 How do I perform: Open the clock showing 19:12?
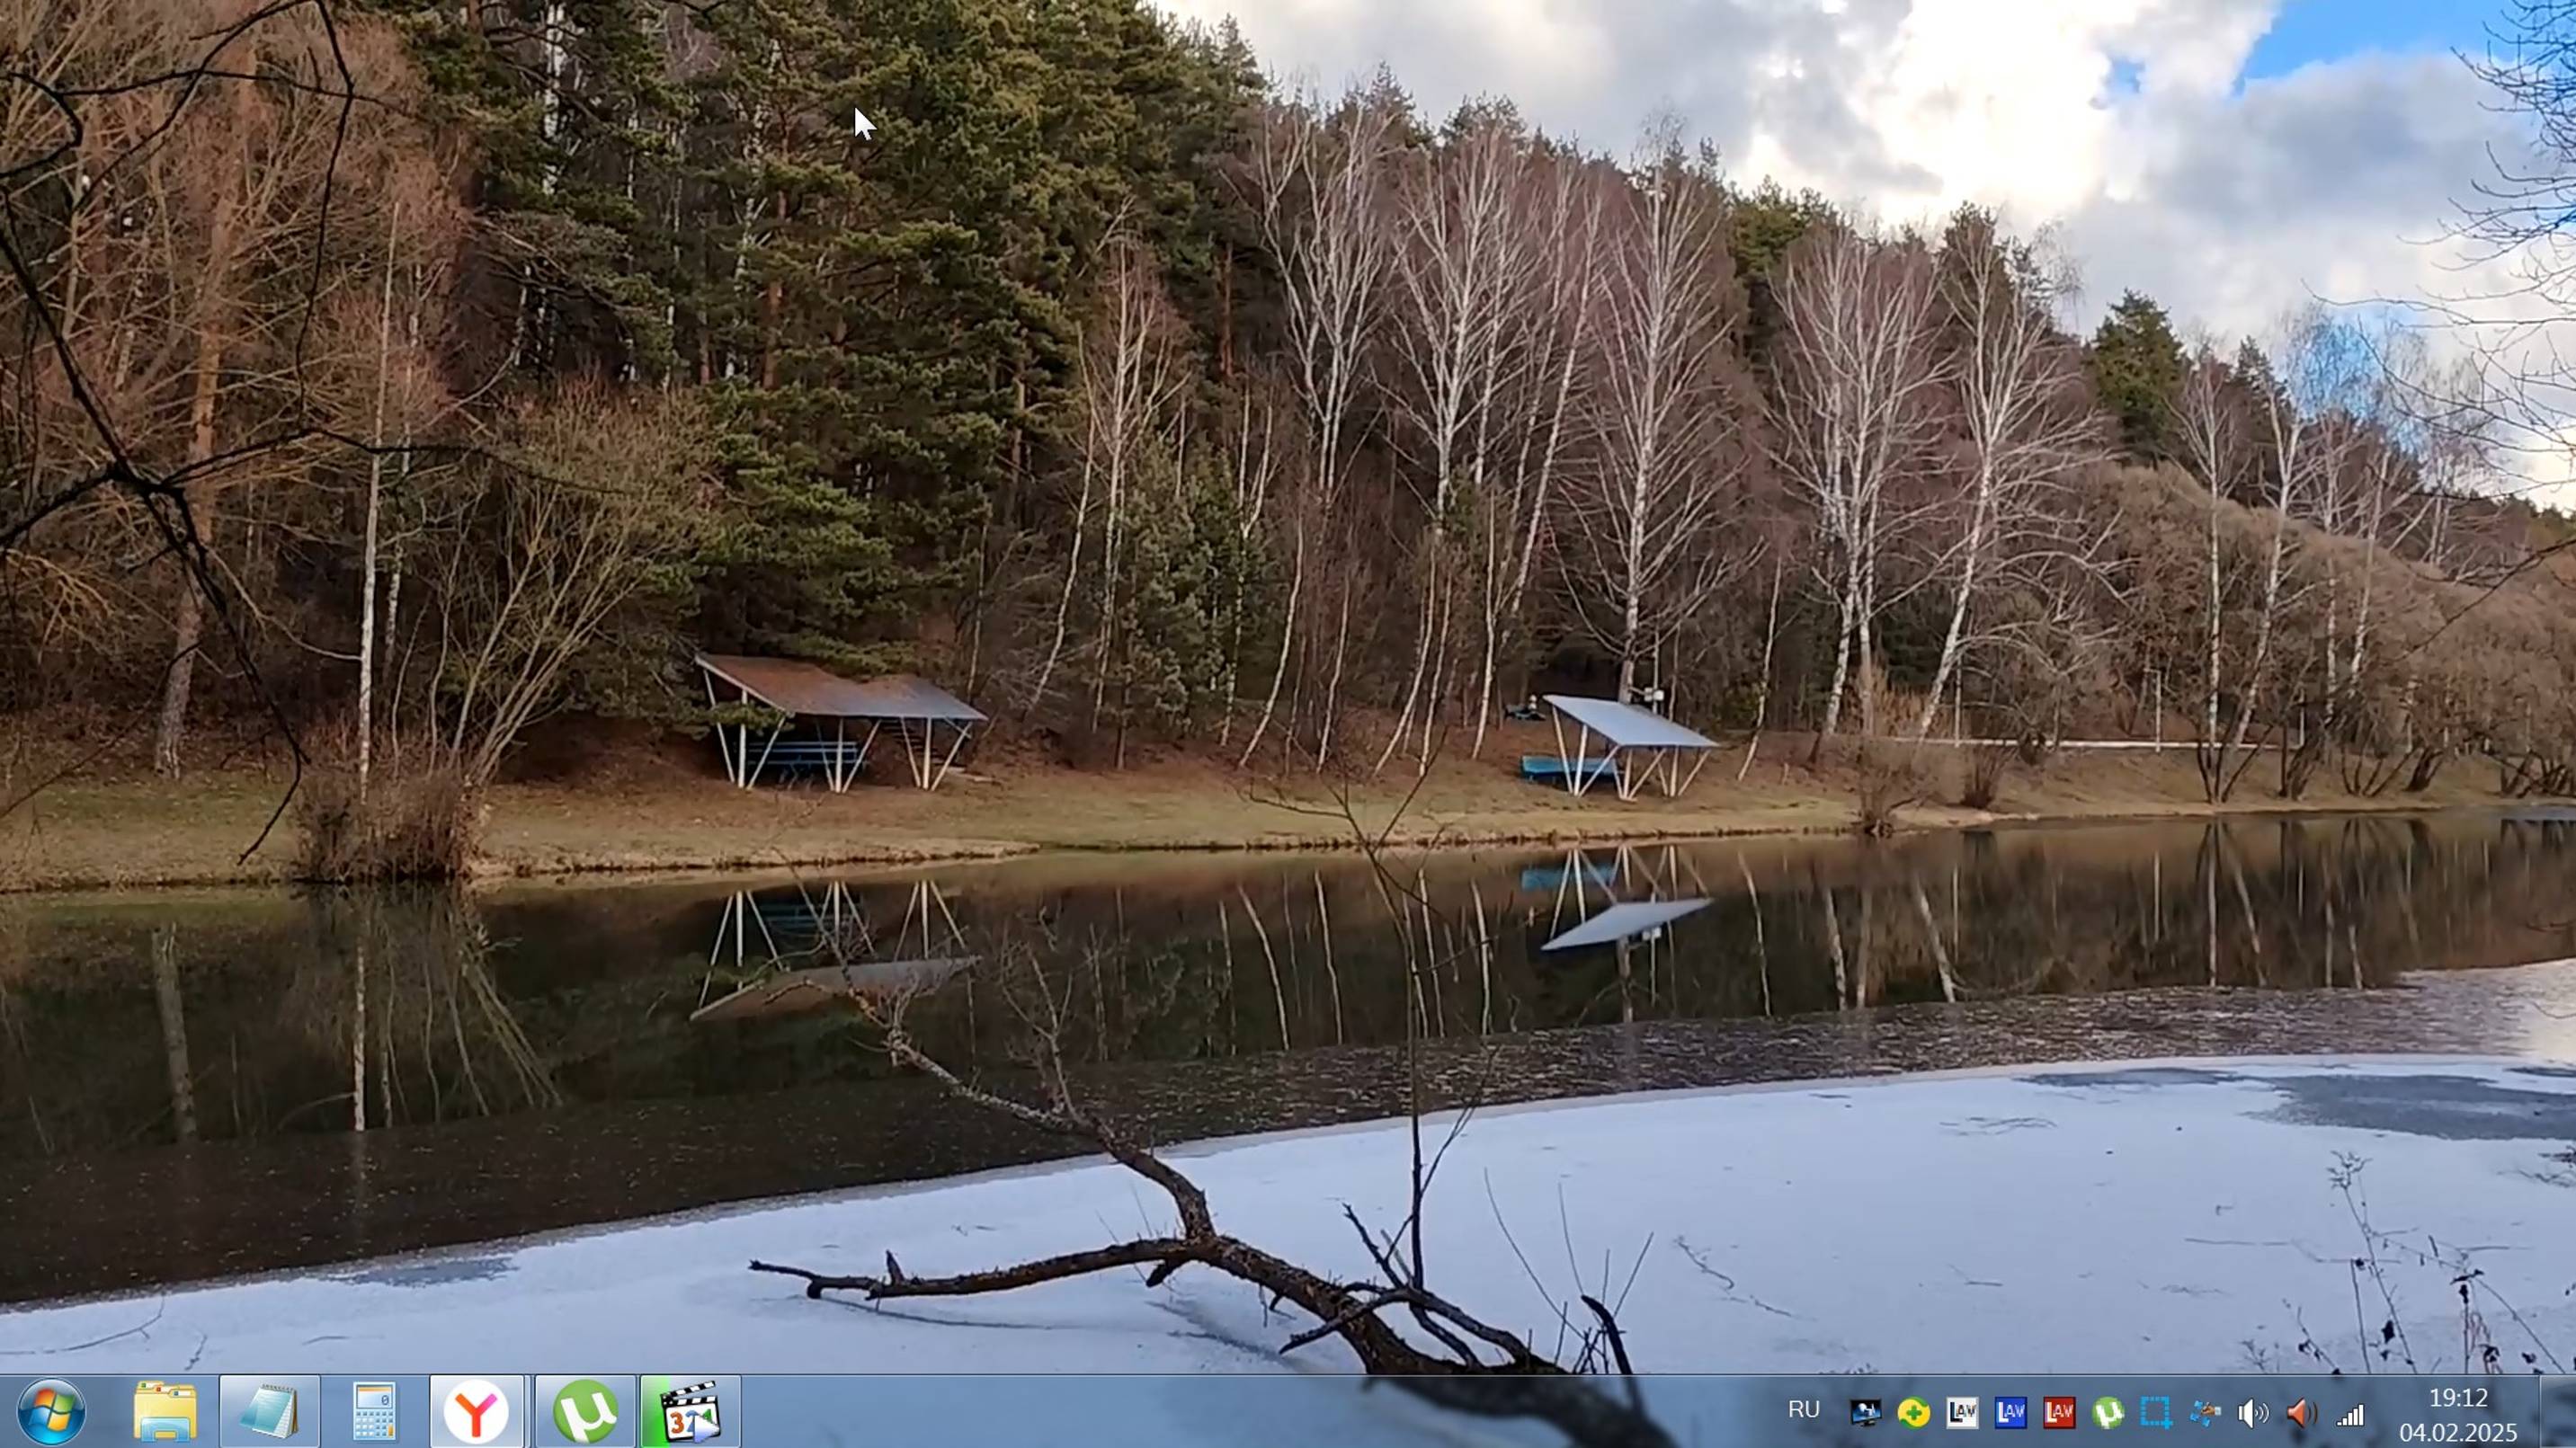pyautogui.click(x=2458, y=1413)
